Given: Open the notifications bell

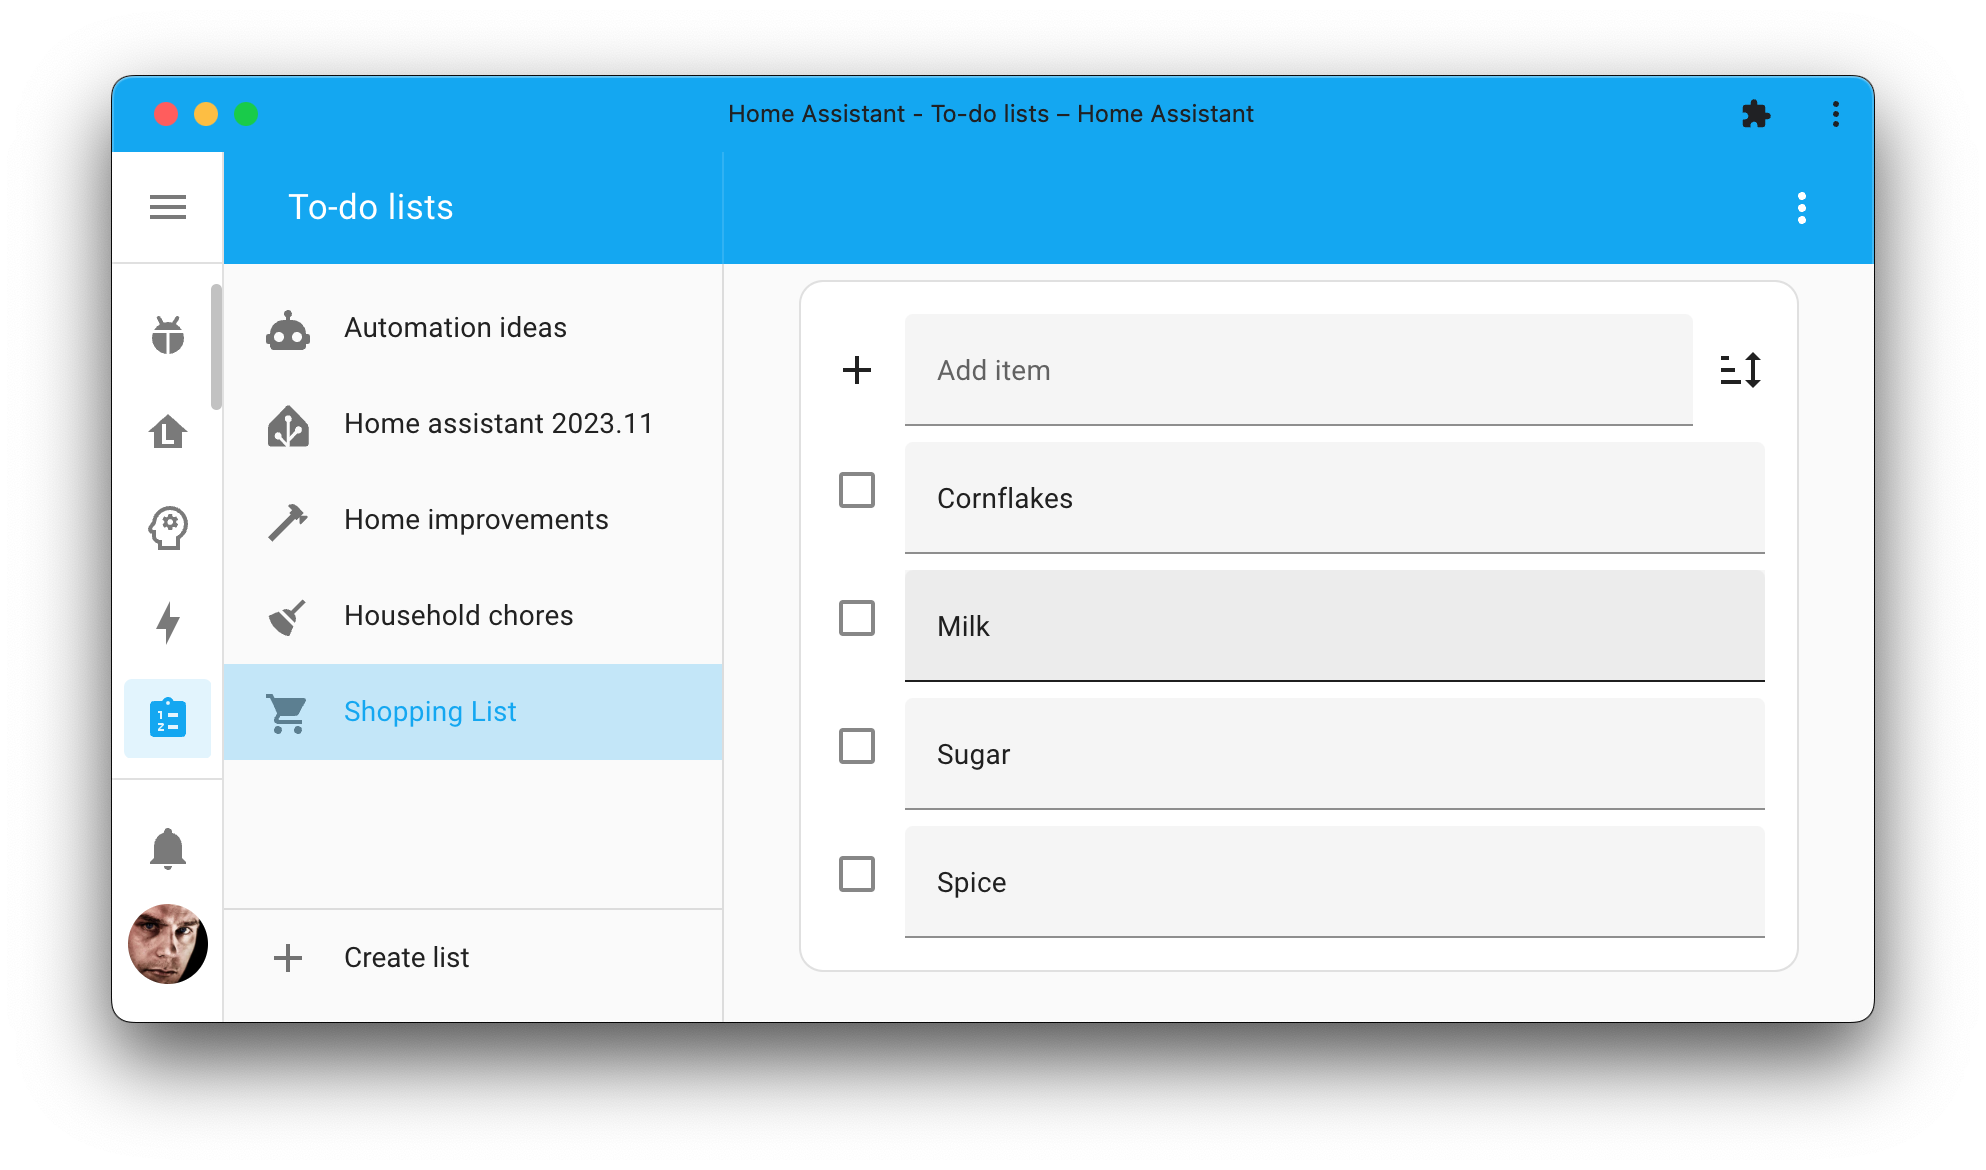Looking at the screenshot, I should click(168, 849).
